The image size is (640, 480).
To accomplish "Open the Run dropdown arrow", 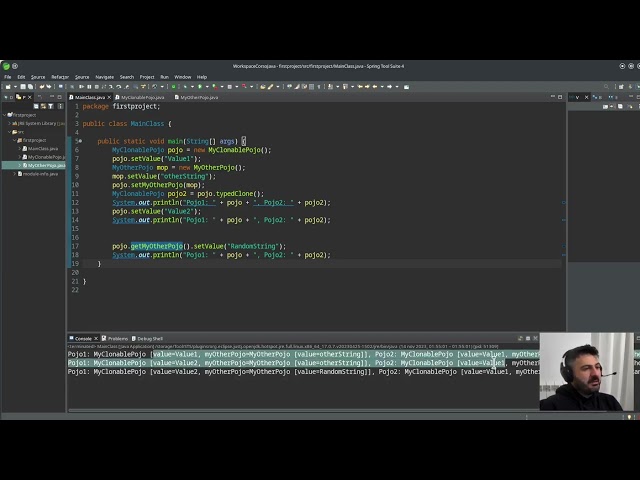I will [x=207, y=87].
